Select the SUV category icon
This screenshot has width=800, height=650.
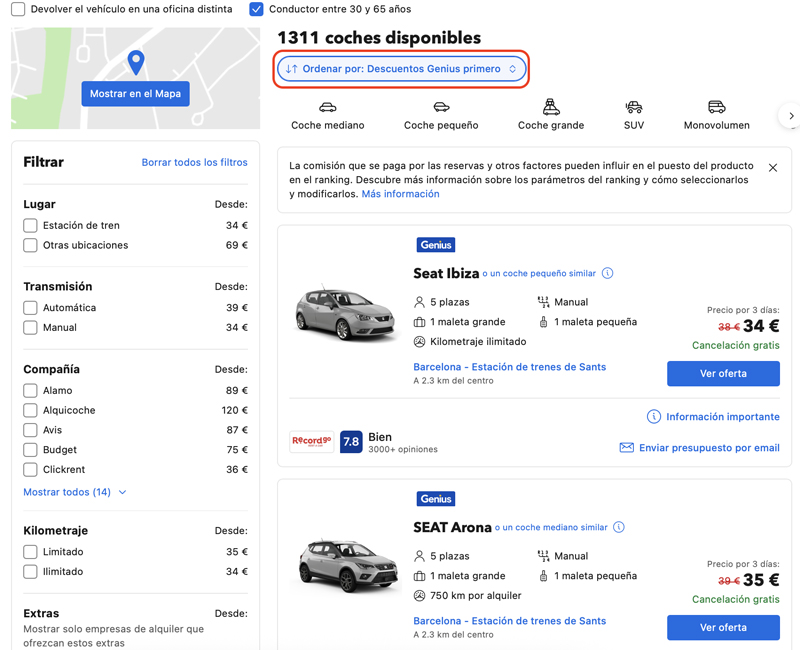(x=634, y=107)
